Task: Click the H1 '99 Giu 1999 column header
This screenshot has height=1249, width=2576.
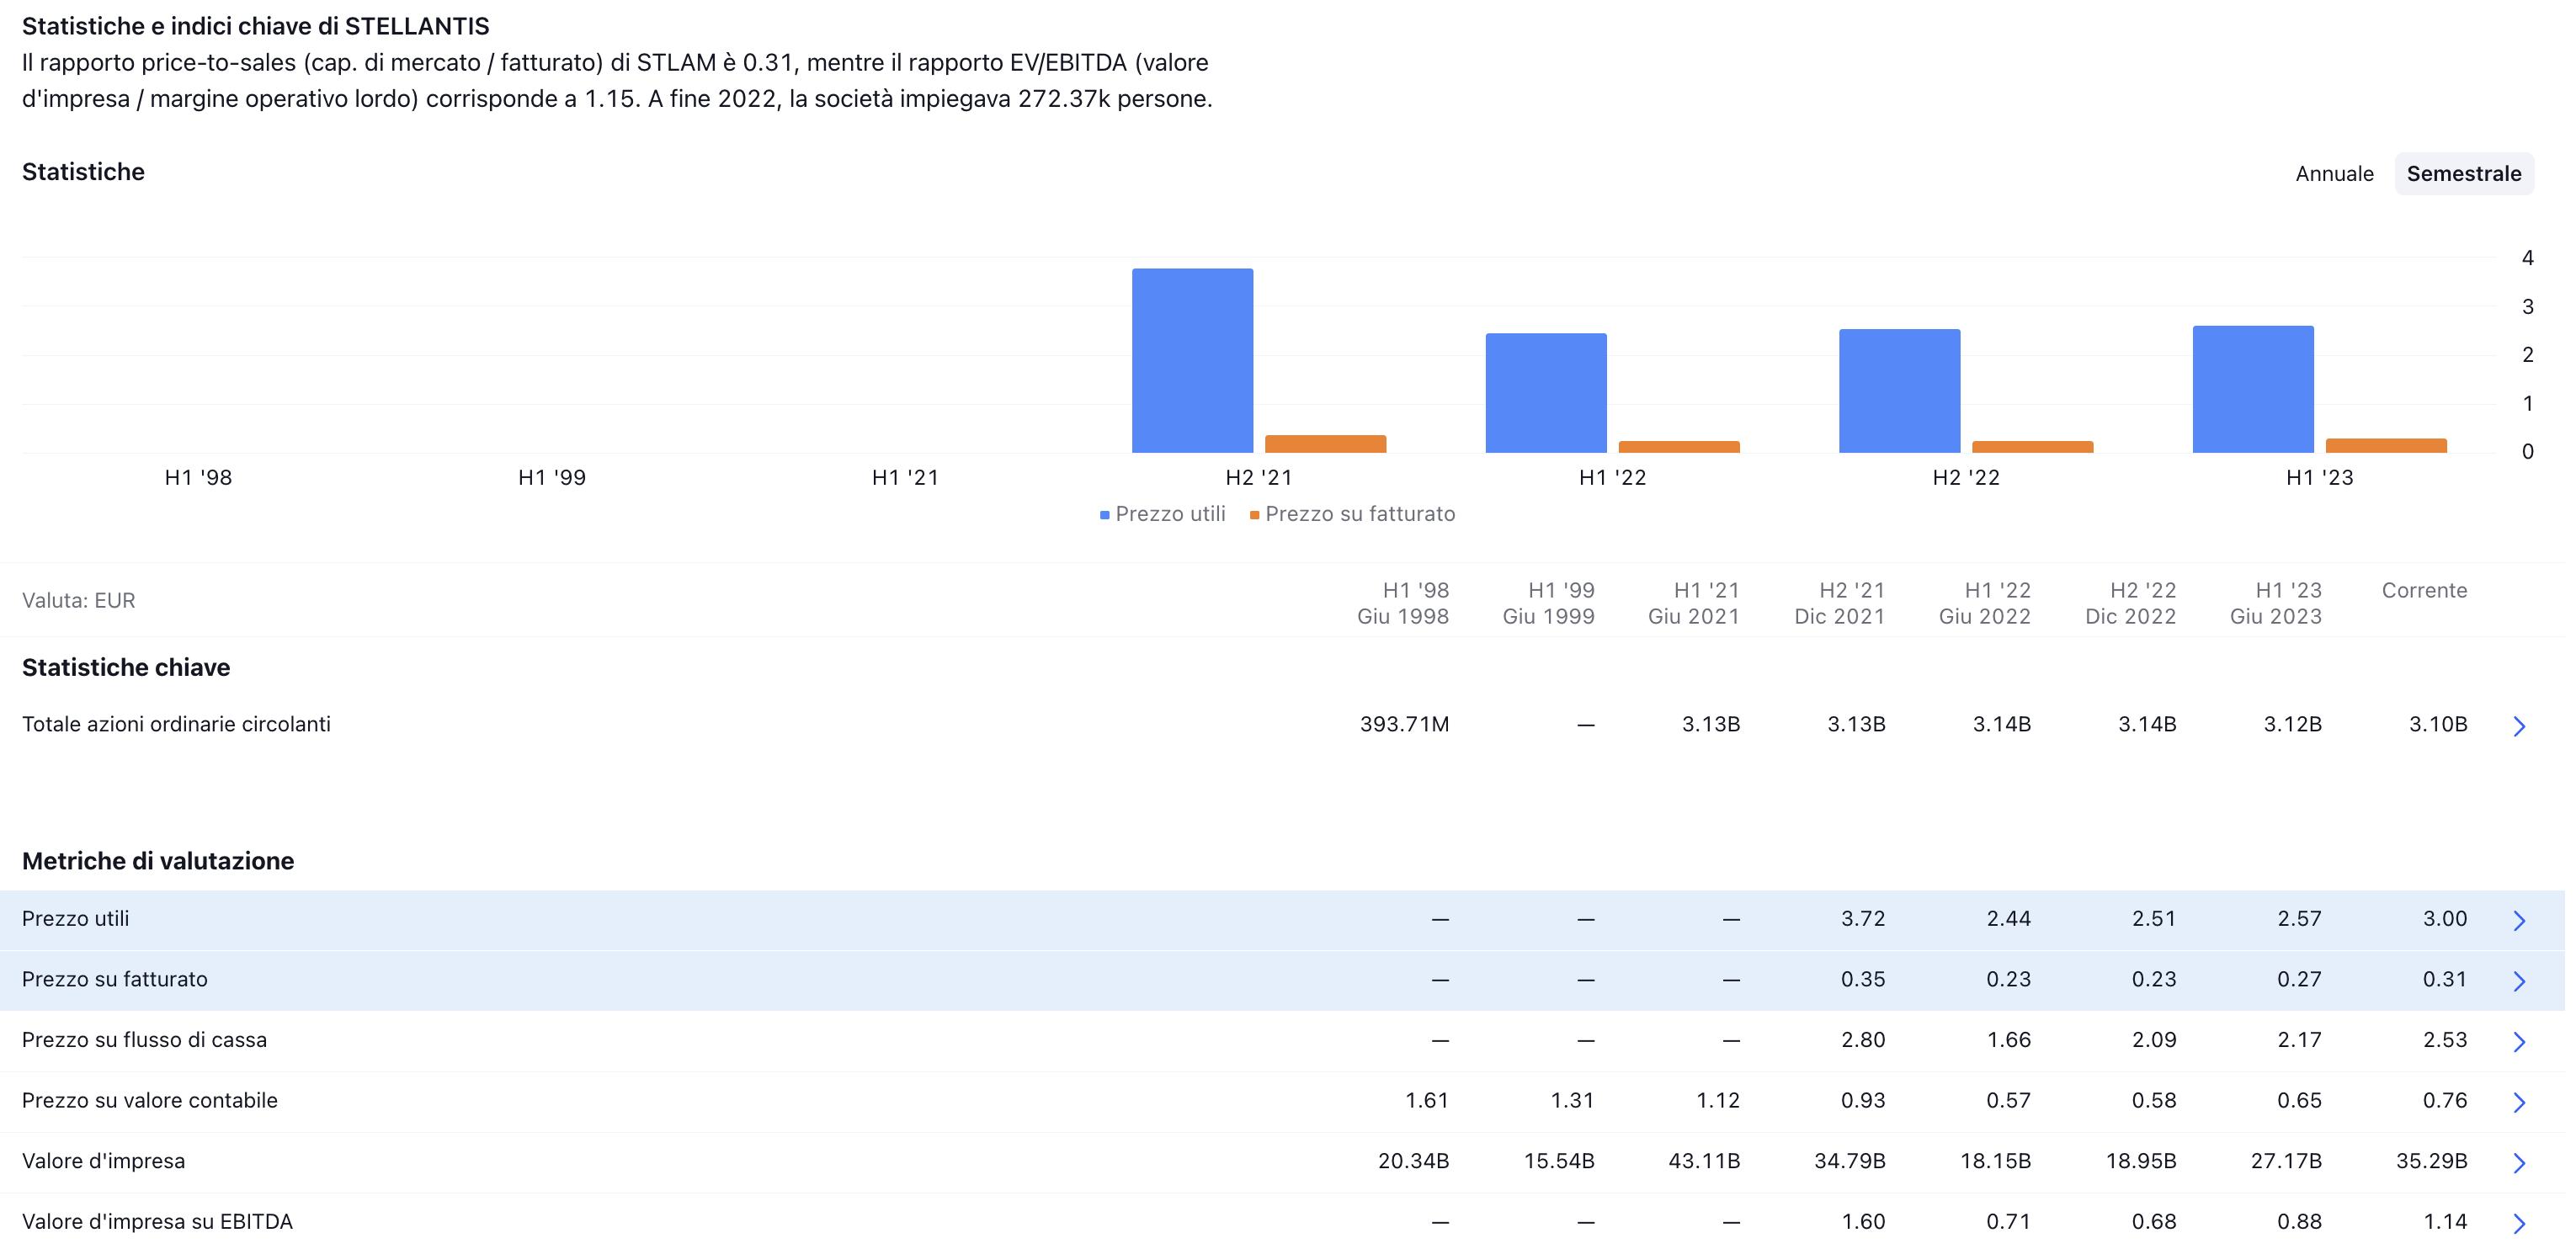Action: (1548, 603)
